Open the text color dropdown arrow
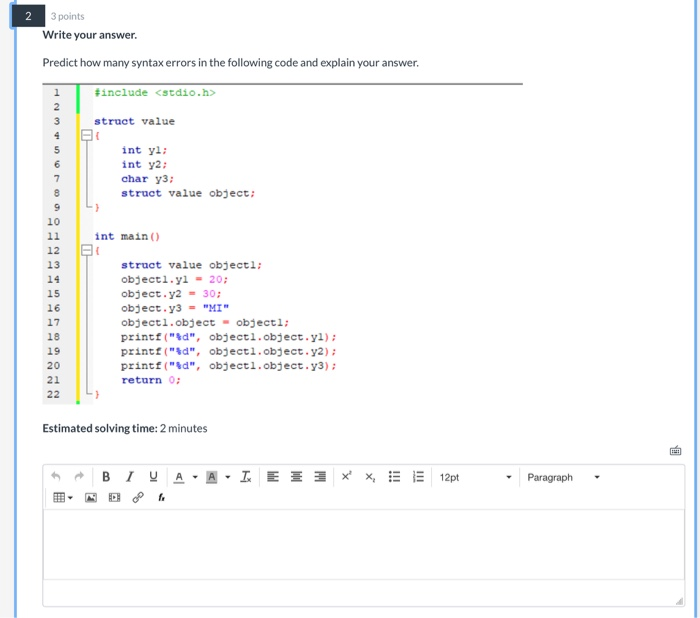Screen dimensions: 700x618 coord(195,477)
